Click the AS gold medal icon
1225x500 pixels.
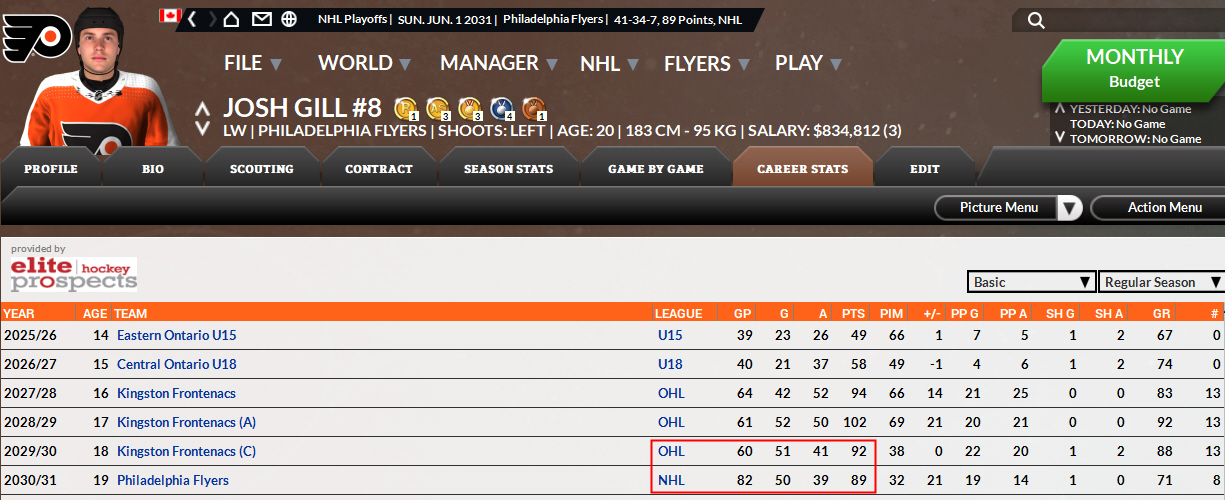click(438, 107)
